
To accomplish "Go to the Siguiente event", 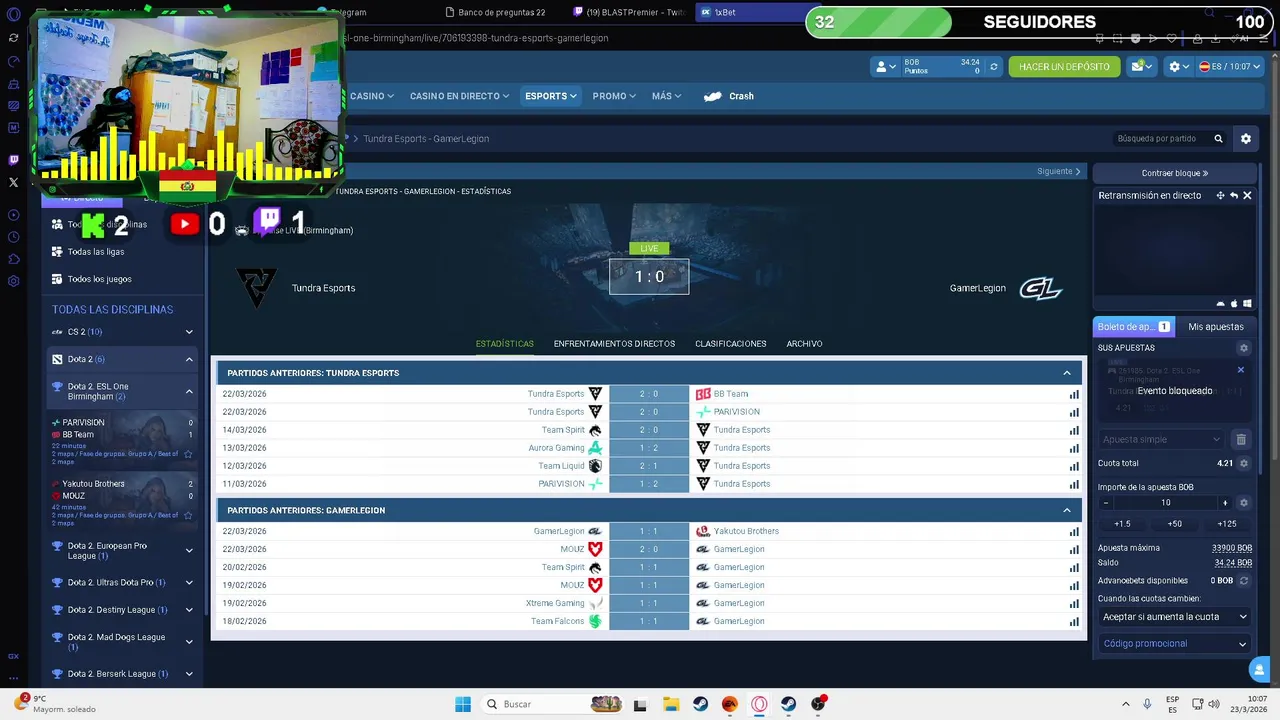I will (1059, 171).
